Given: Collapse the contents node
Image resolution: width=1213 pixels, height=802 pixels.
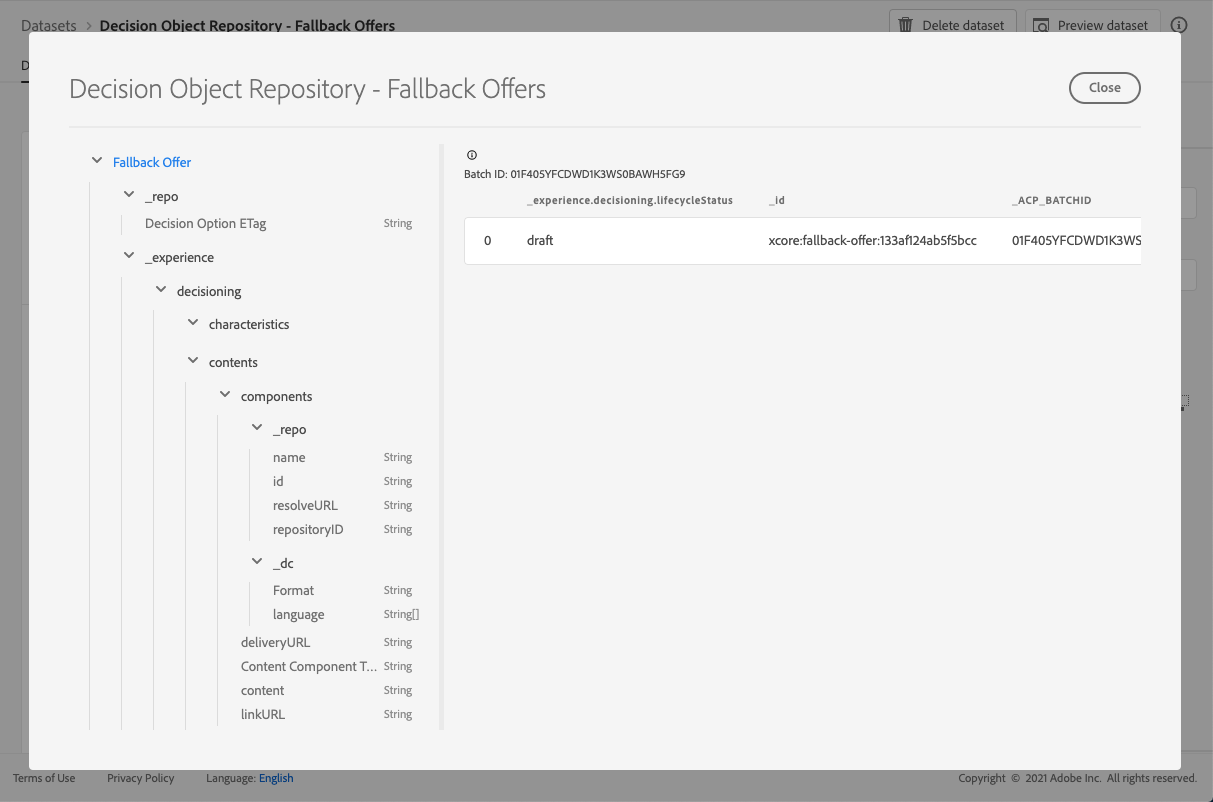Looking at the screenshot, I should [193, 361].
